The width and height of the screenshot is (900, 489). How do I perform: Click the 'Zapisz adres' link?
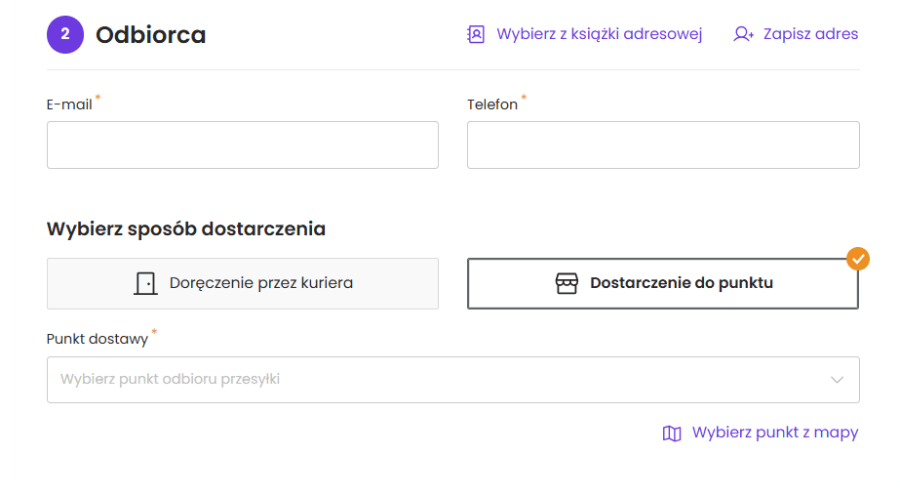(810, 34)
